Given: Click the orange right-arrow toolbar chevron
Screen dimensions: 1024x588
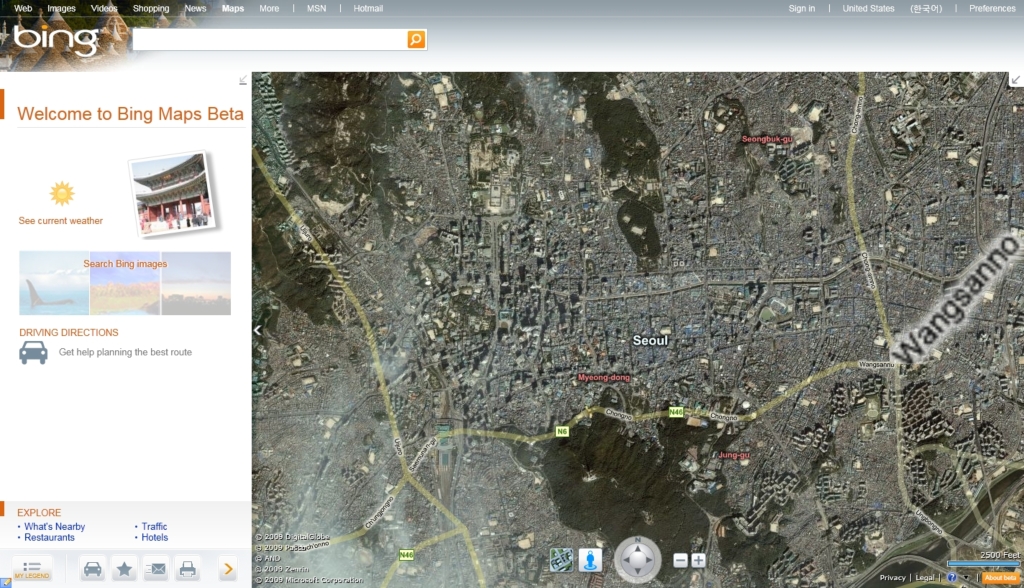Looking at the screenshot, I should tap(228, 569).
